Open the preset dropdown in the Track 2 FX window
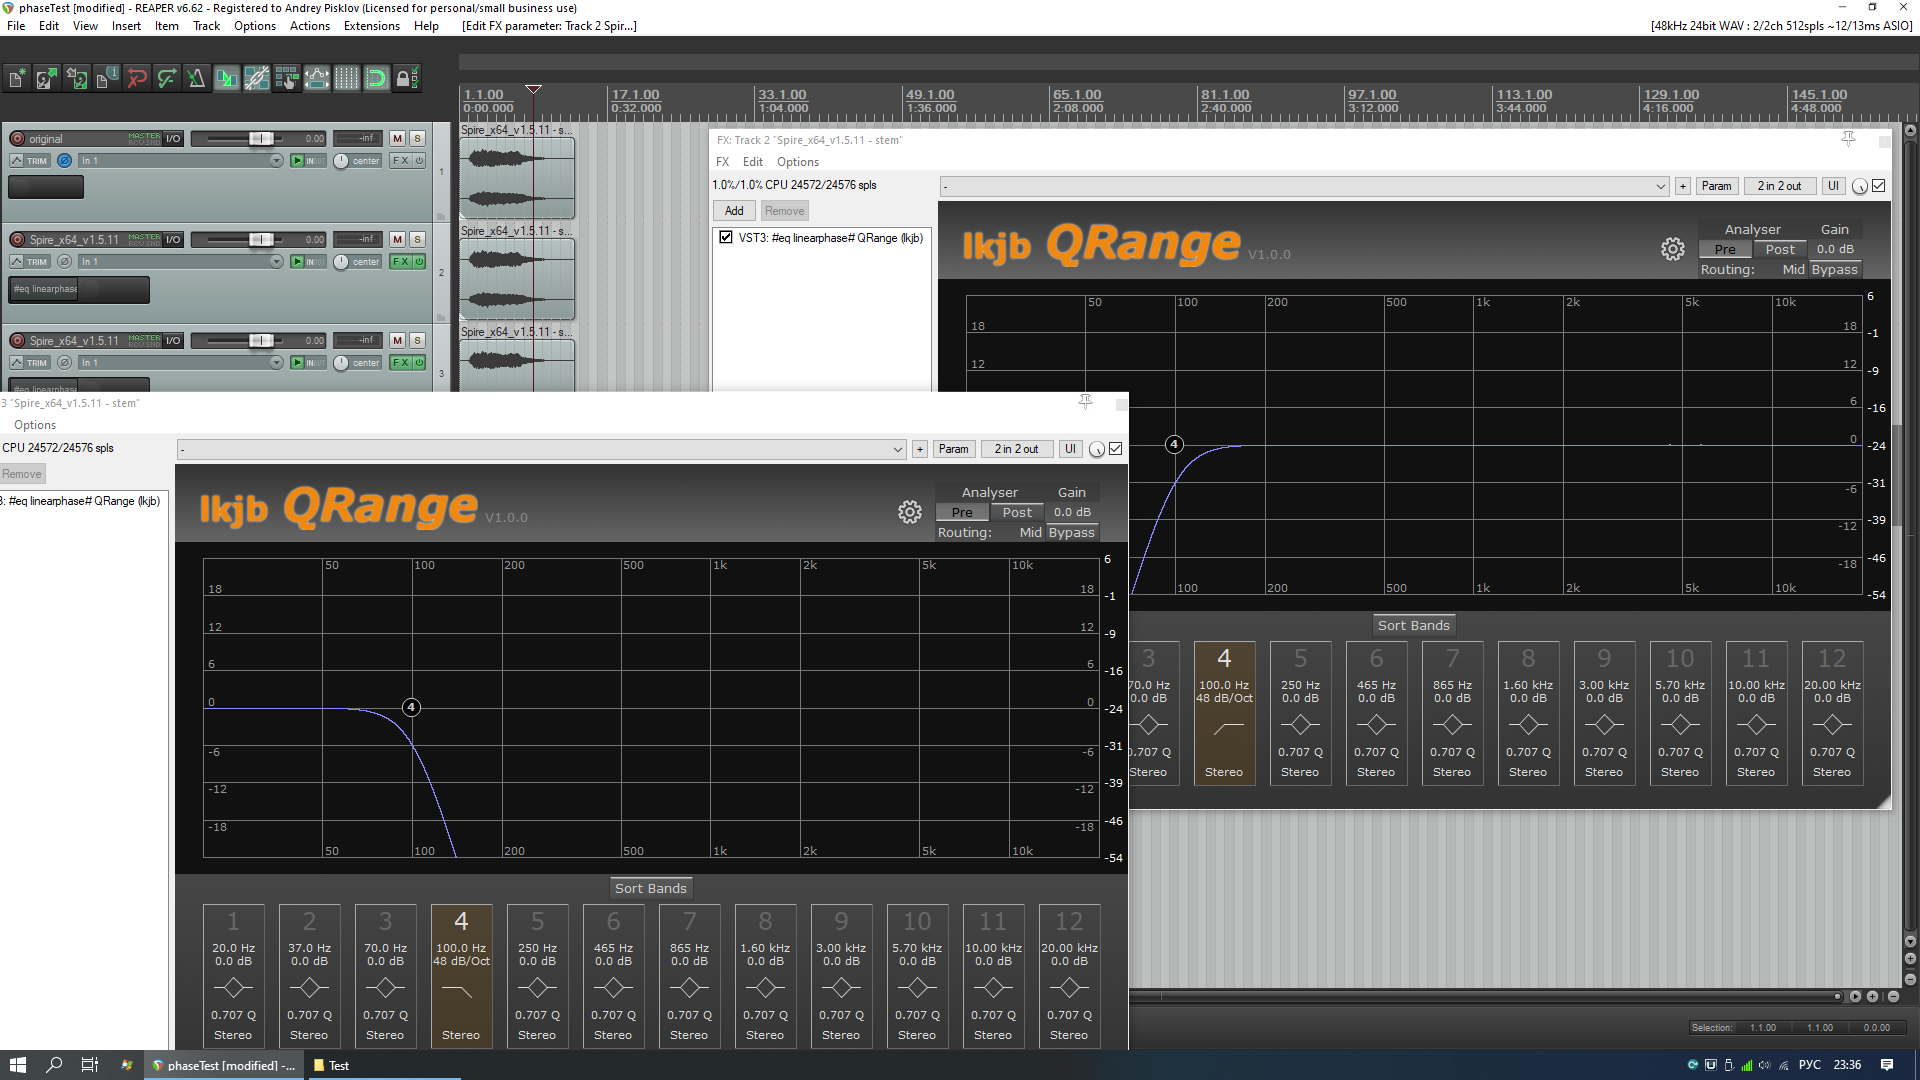The image size is (1920, 1080). [1660, 186]
